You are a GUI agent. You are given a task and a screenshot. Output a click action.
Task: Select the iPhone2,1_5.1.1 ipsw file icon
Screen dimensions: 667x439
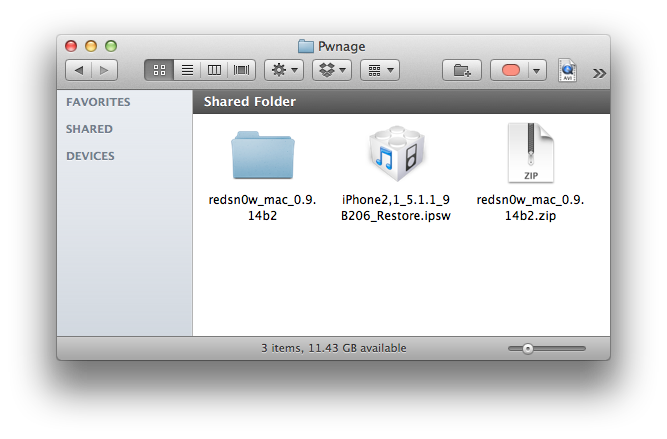(396, 154)
